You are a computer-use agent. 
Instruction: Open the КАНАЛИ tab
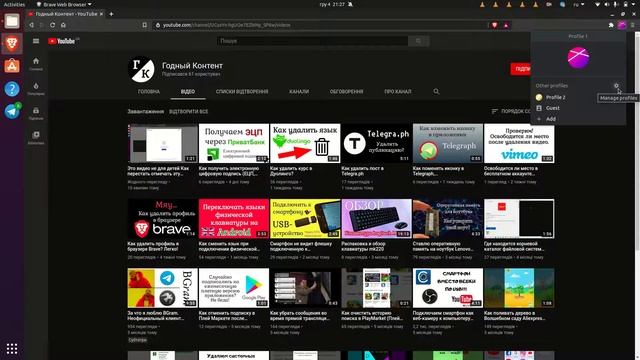pos(299,91)
